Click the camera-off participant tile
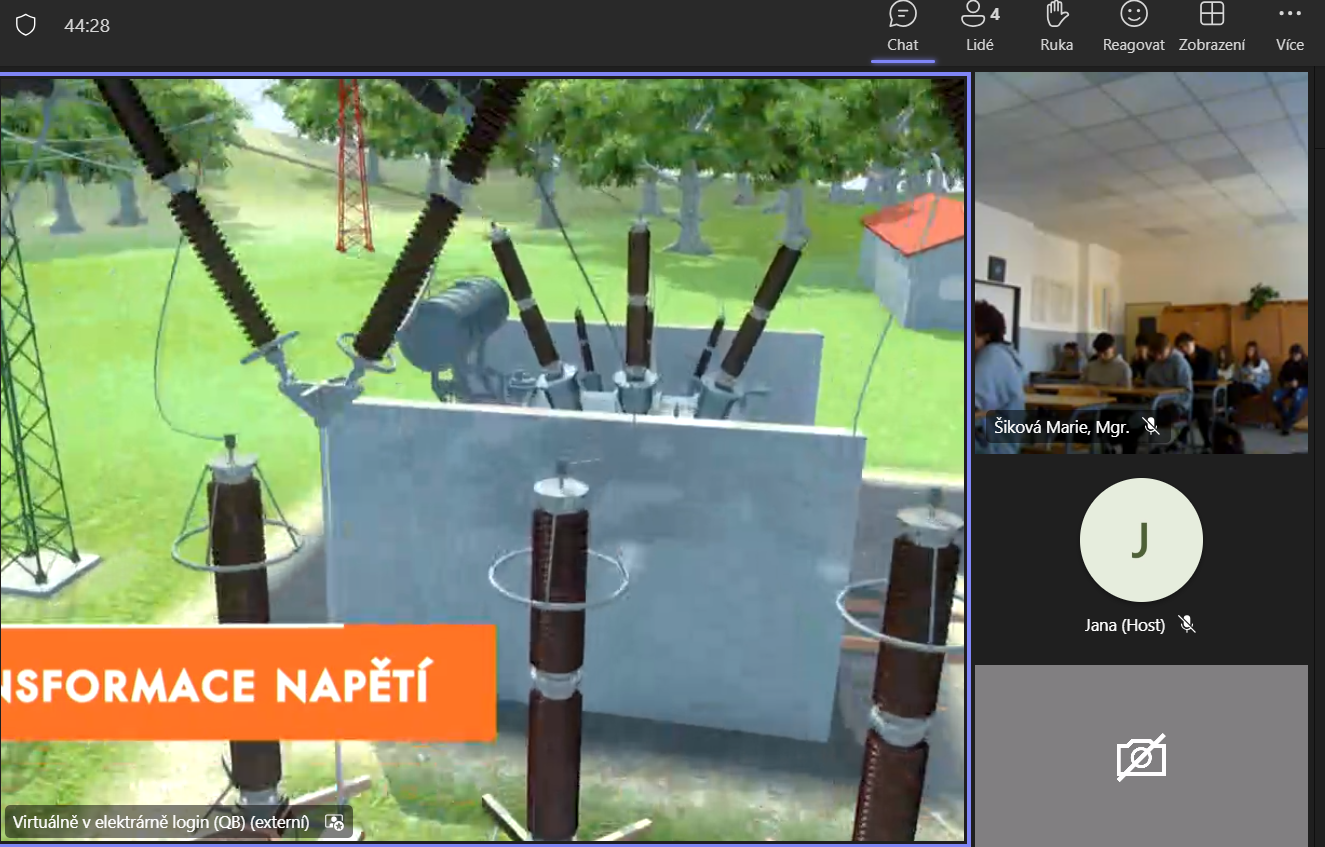1325x847 pixels. tap(1141, 756)
